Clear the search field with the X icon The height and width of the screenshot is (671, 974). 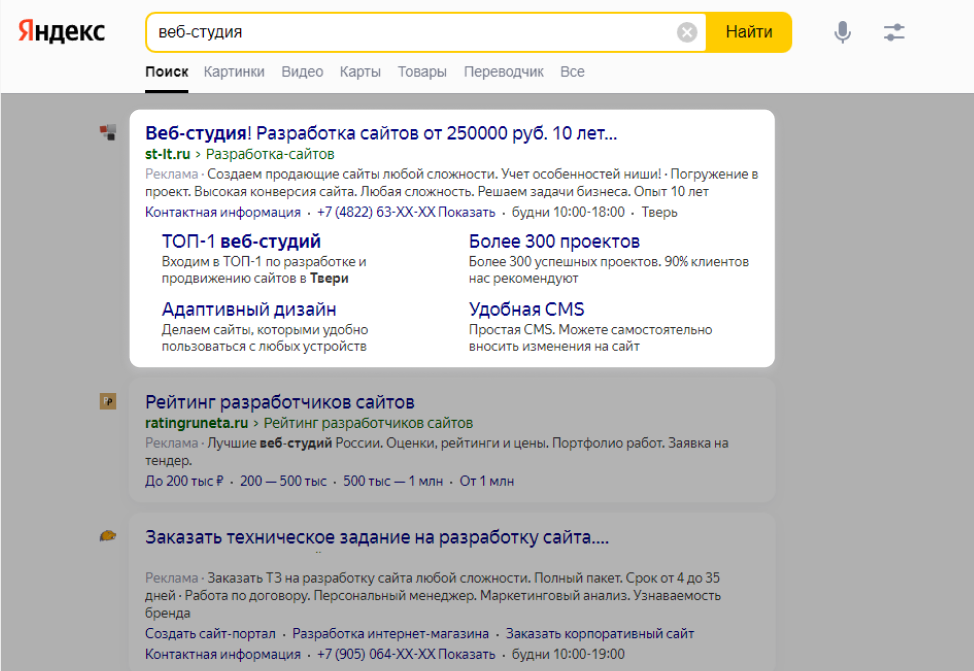687,32
